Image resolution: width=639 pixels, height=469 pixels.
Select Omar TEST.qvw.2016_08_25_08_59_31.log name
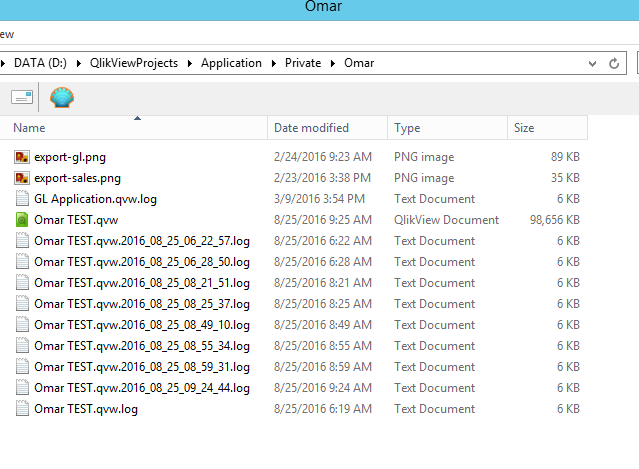tap(142, 367)
